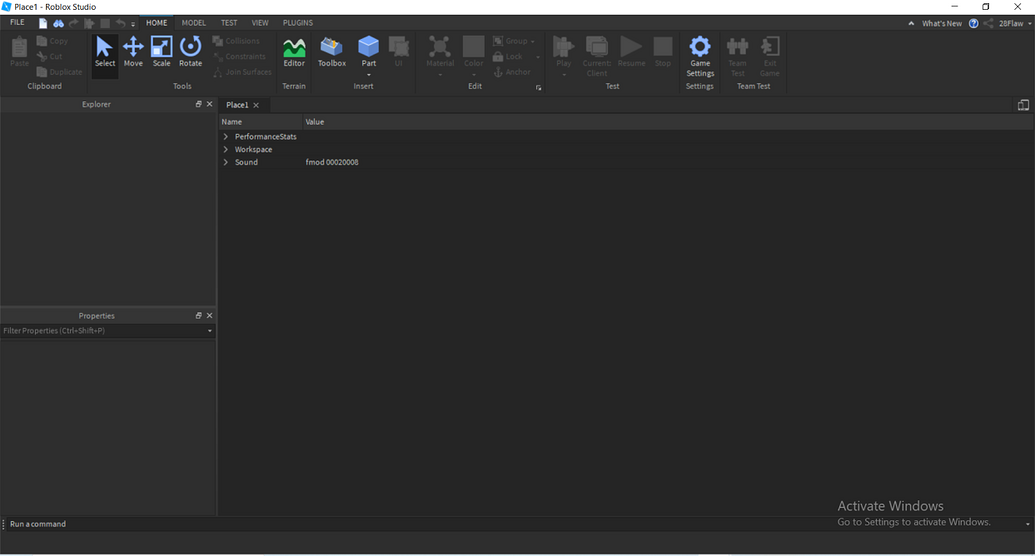This screenshot has width=1035, height=556.
Task: Close the Place1 tab
Action: 256,105
